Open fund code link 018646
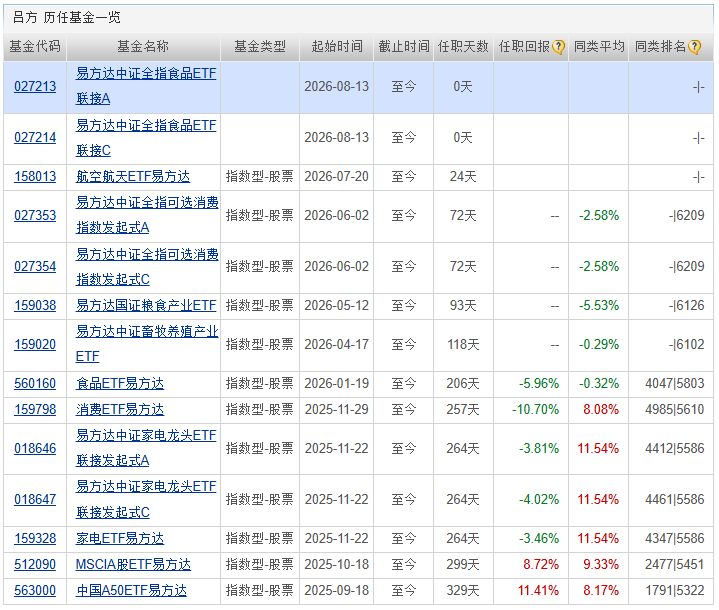Viewport: 719px width, 610px height. point(35,448)
